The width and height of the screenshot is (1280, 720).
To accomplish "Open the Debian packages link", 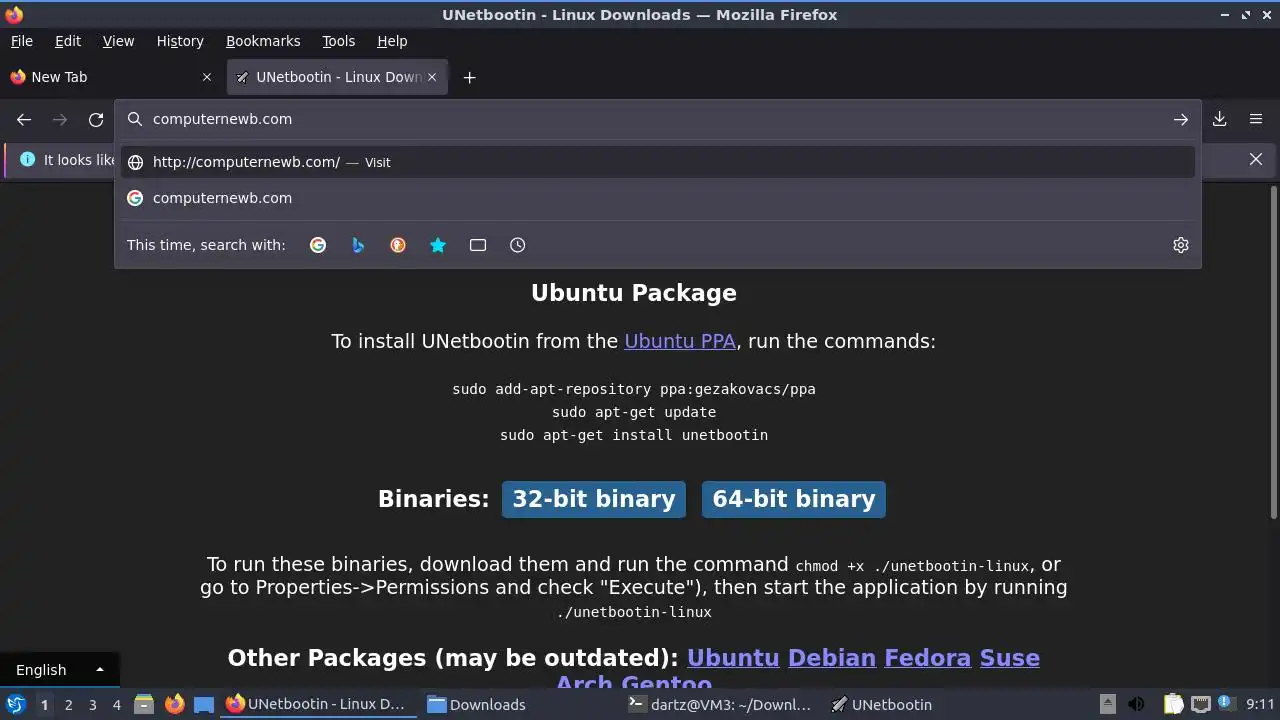I will coord(832,658).
